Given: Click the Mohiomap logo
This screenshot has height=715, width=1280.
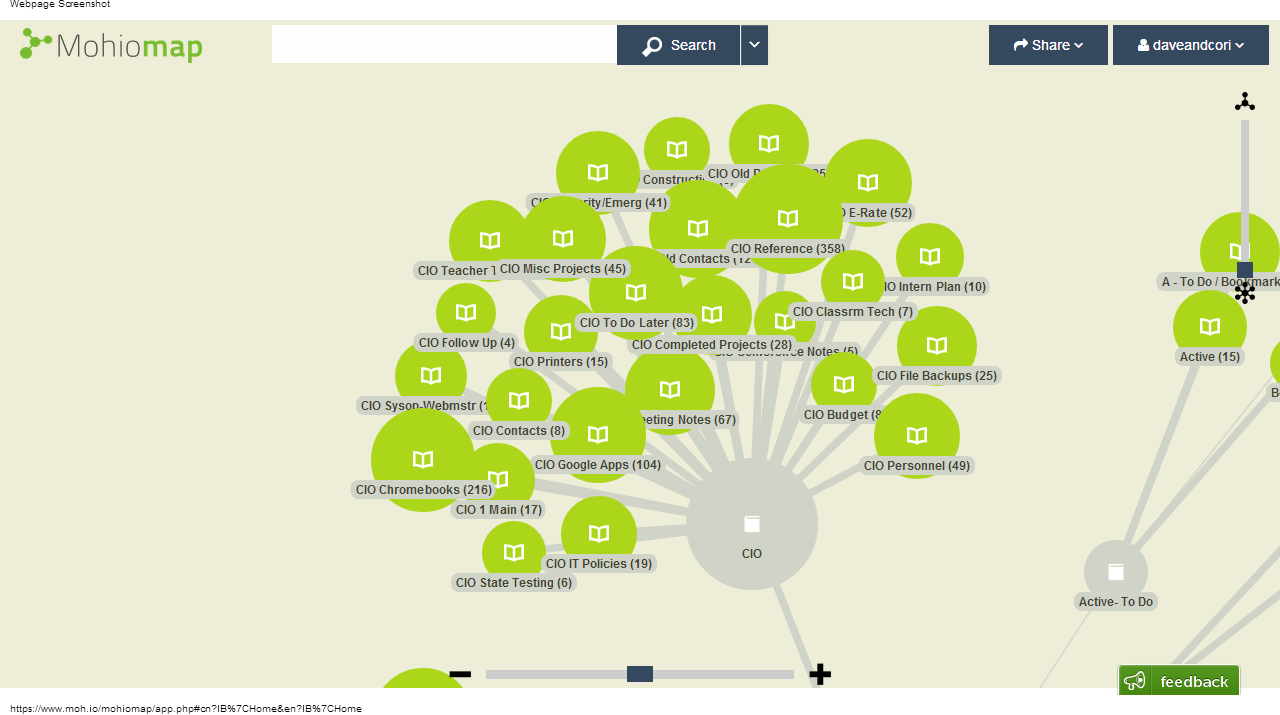Looking at the screenshot, I should [x=110, y=44].
